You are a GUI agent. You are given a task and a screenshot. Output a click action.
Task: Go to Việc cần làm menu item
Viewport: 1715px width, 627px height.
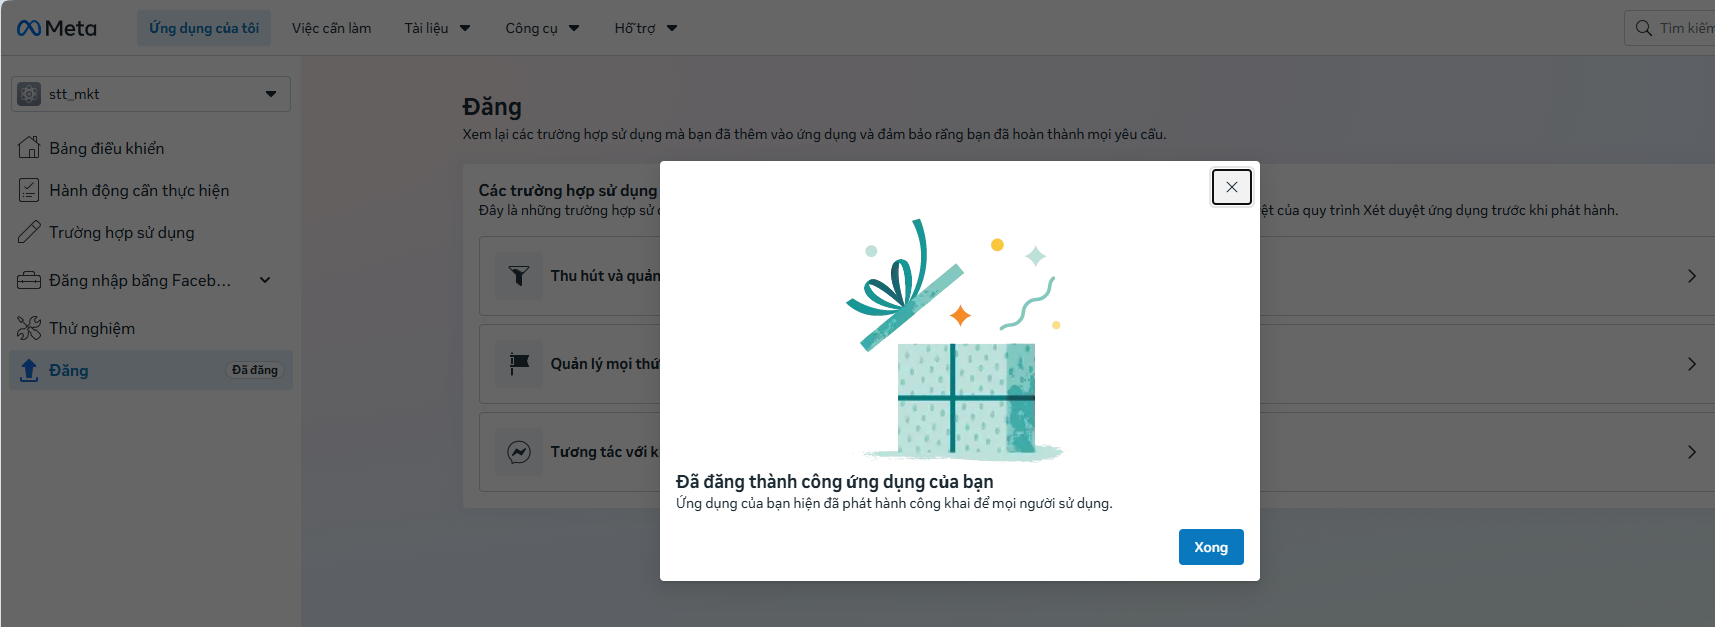click(331, 28)
